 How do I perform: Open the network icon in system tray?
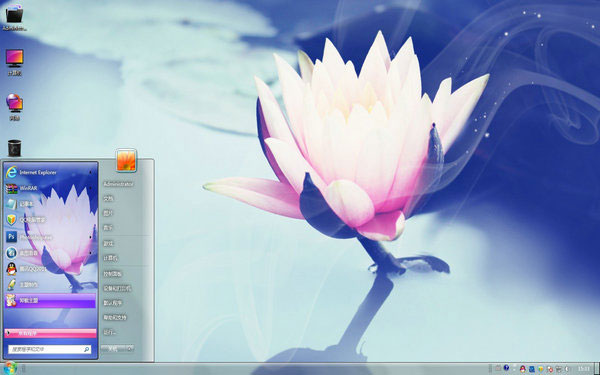pyautogui.click(x=558, y=369)
